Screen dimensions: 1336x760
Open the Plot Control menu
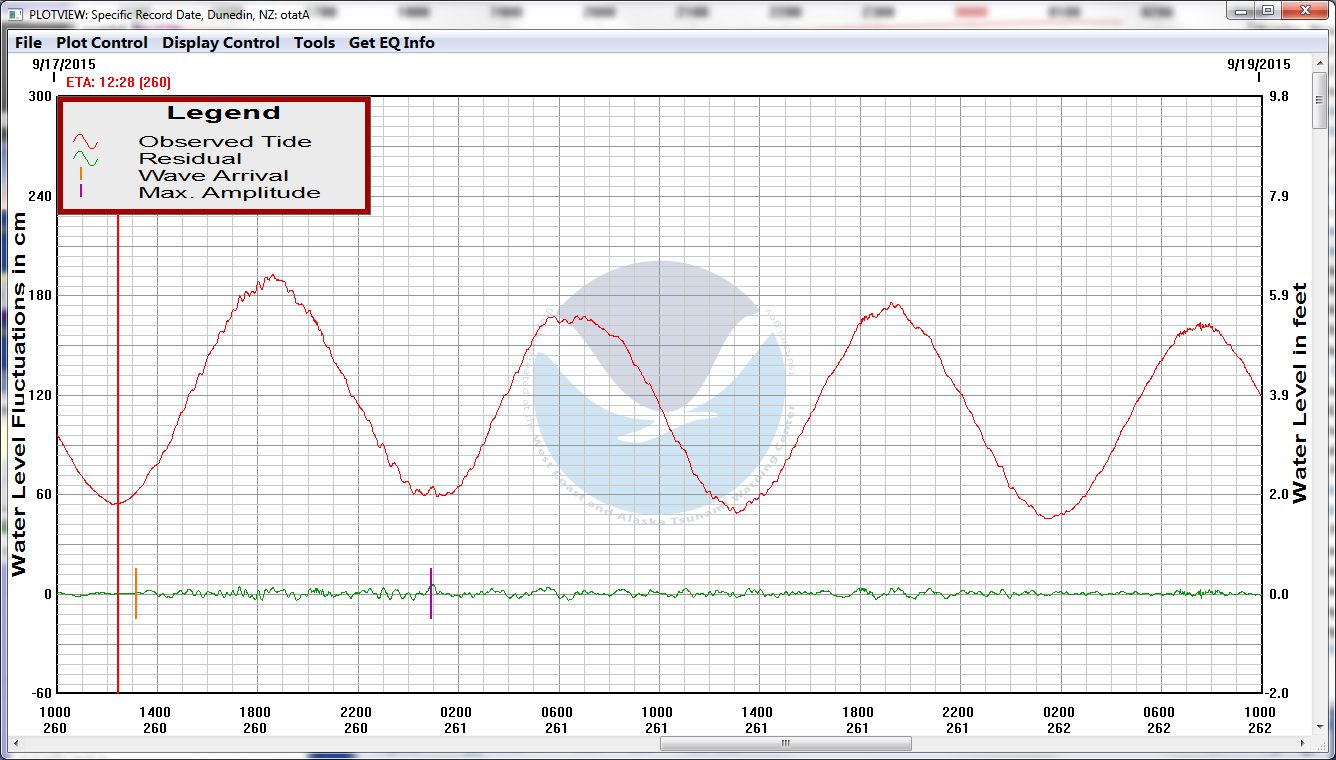pos(101,43)
